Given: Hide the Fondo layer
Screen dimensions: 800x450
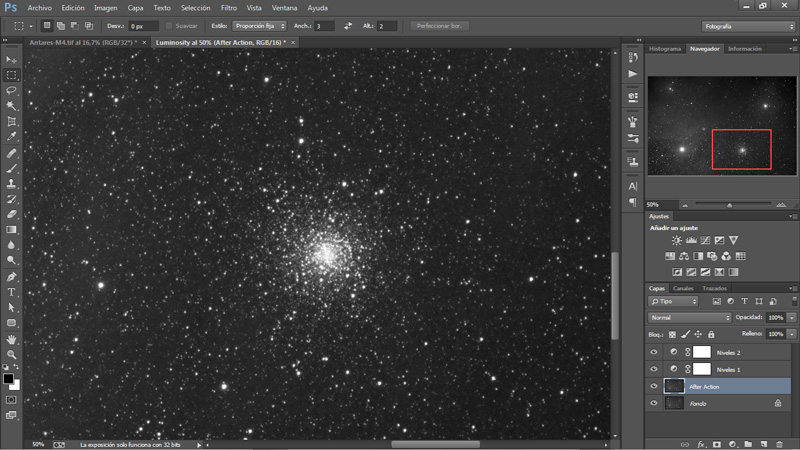Looking at the screenshot, I should [654, 403].
